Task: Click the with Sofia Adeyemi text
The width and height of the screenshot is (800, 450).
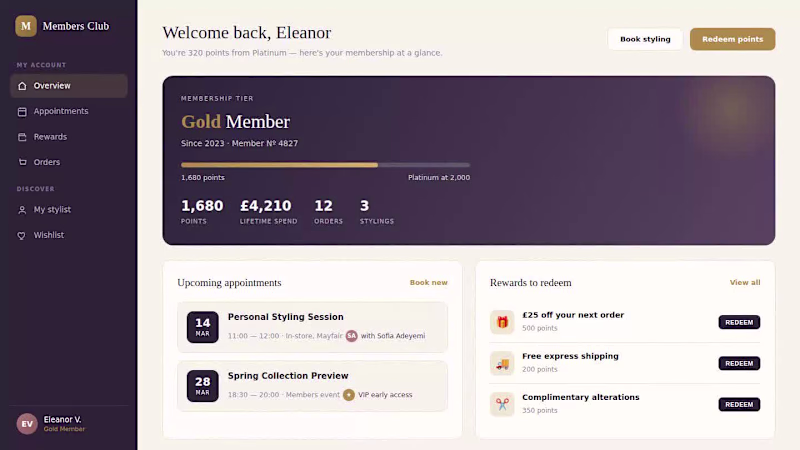Action: [x=393, y=336]
